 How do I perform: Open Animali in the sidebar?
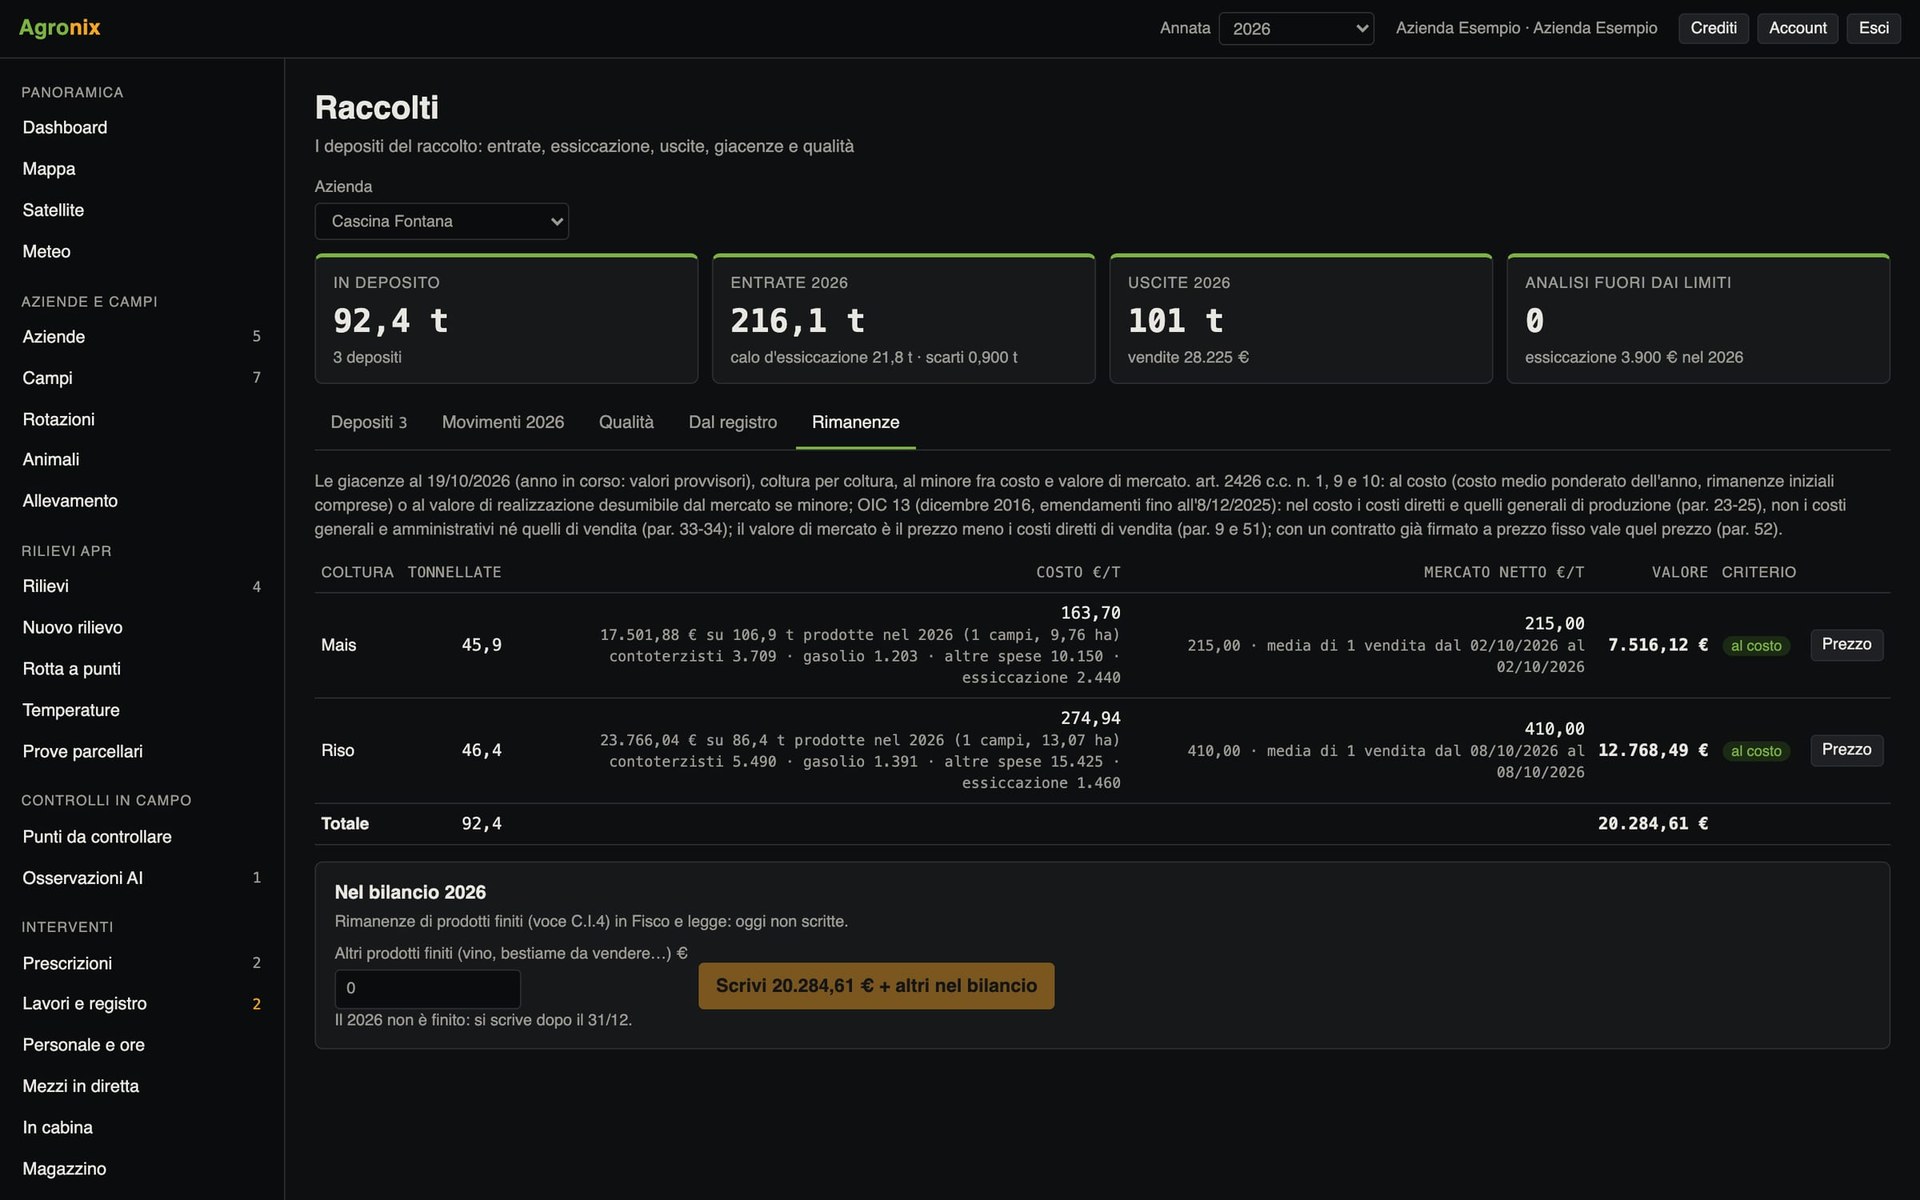coord(142,460)
